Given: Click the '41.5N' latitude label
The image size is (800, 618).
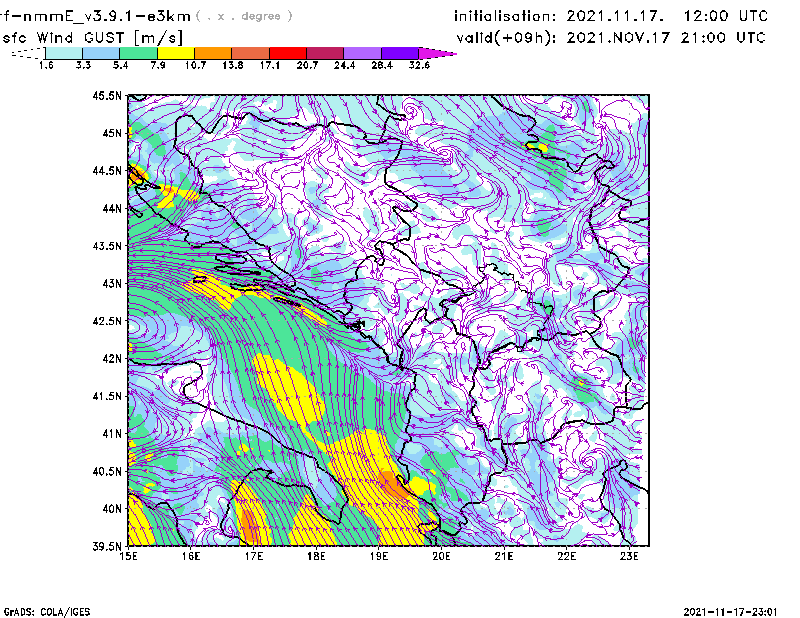Looking at the screenshot, I should click(107, 396).
